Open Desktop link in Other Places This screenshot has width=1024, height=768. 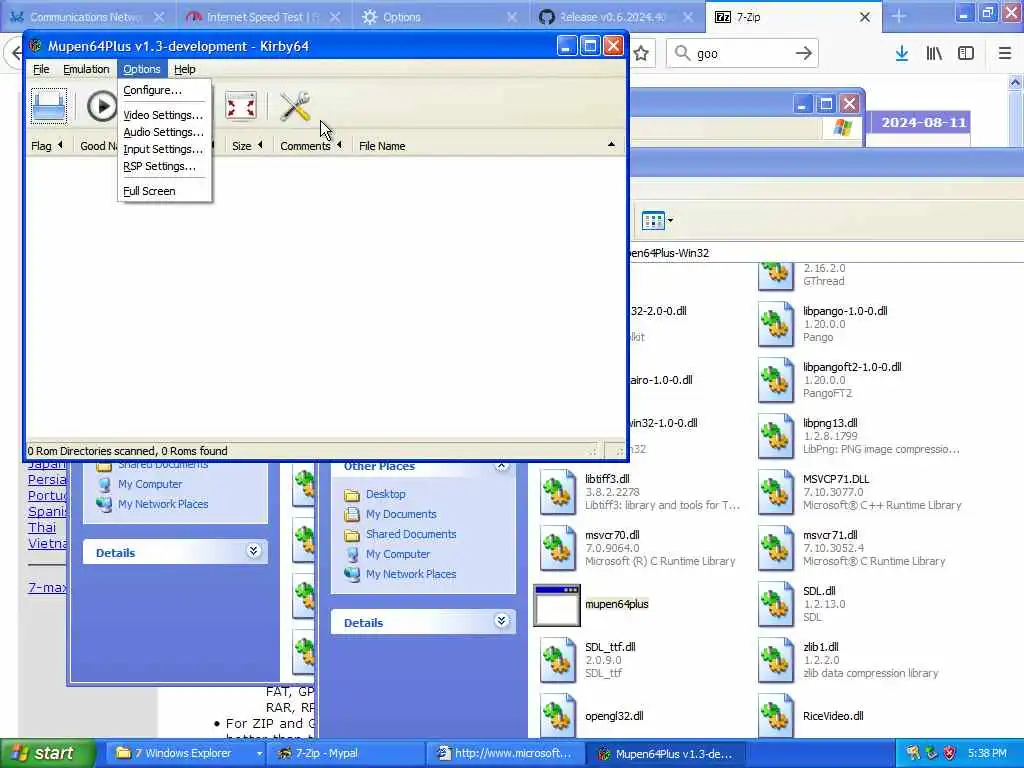point(385,494)
